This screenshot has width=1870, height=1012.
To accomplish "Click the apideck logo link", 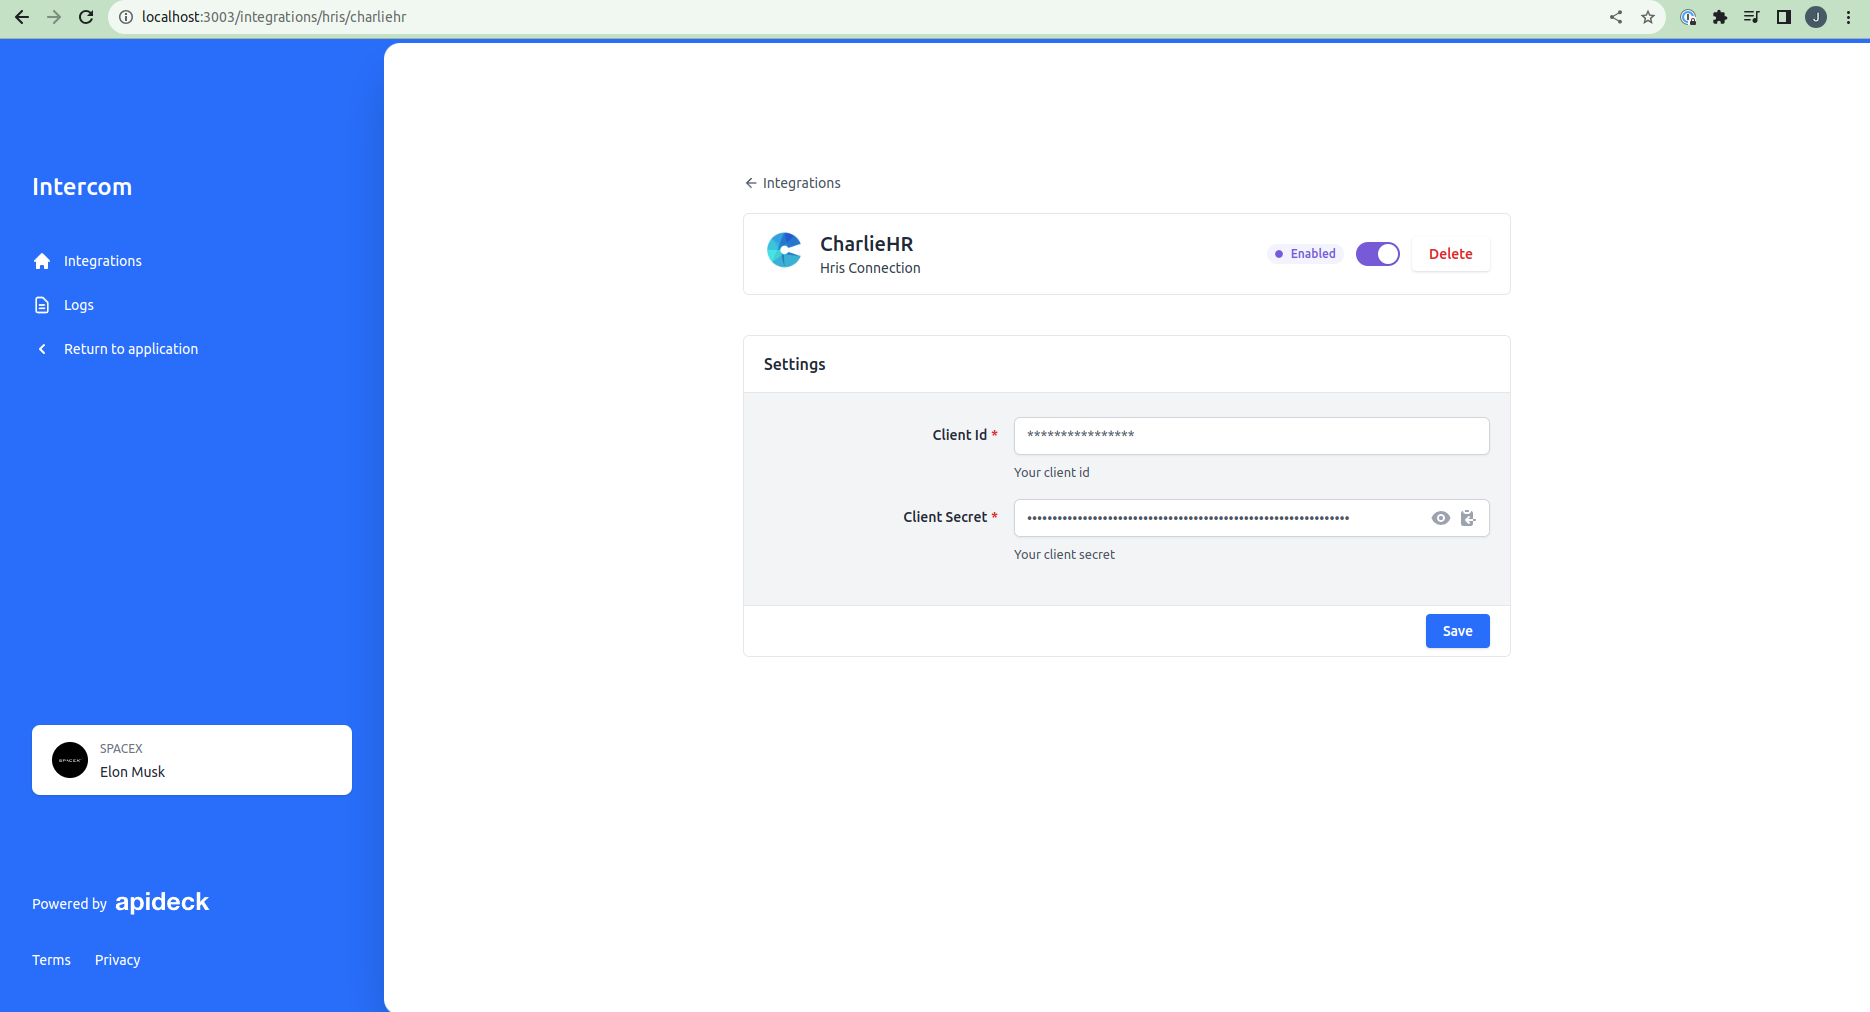I will tap(162, 902).
